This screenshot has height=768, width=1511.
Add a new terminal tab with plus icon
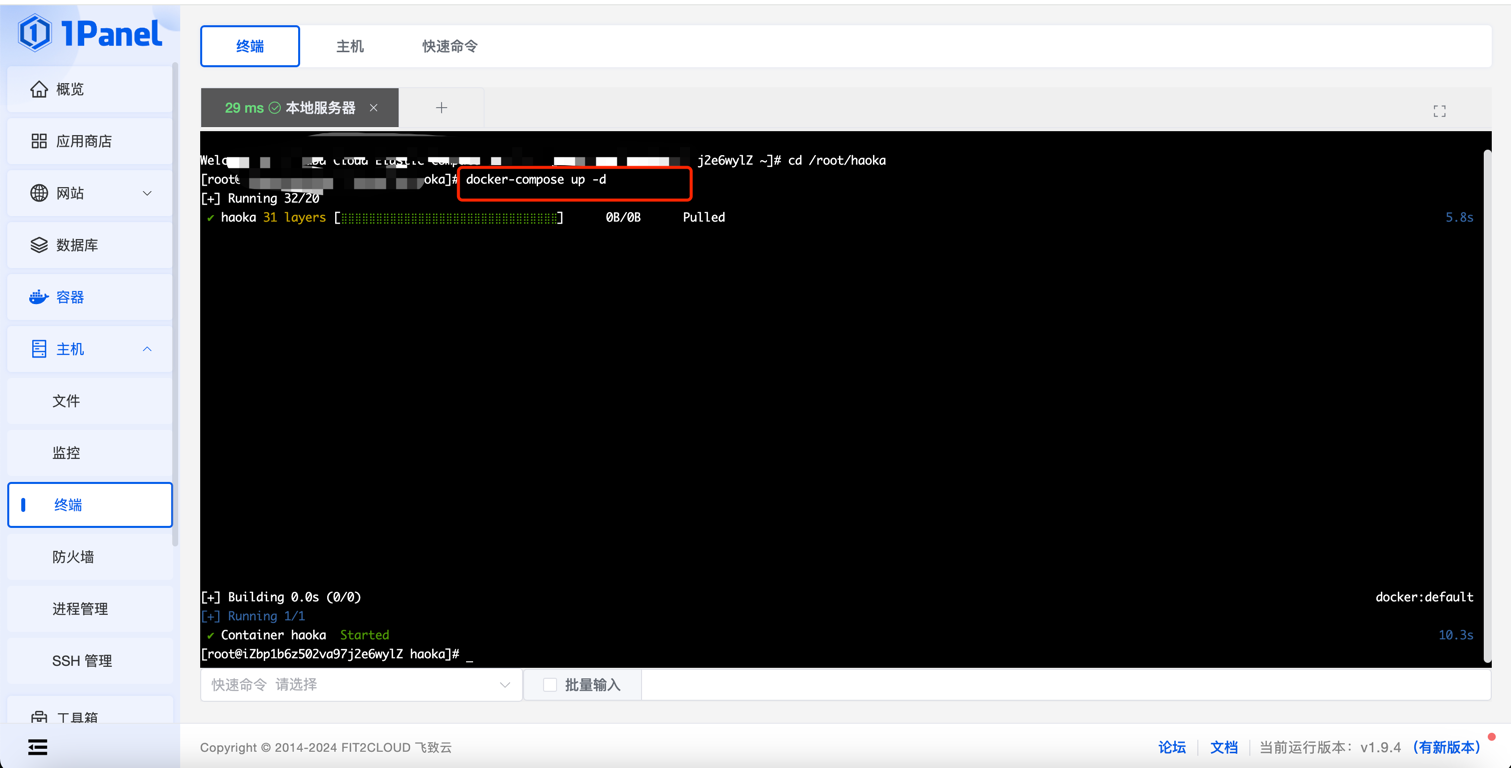point(441,108)
